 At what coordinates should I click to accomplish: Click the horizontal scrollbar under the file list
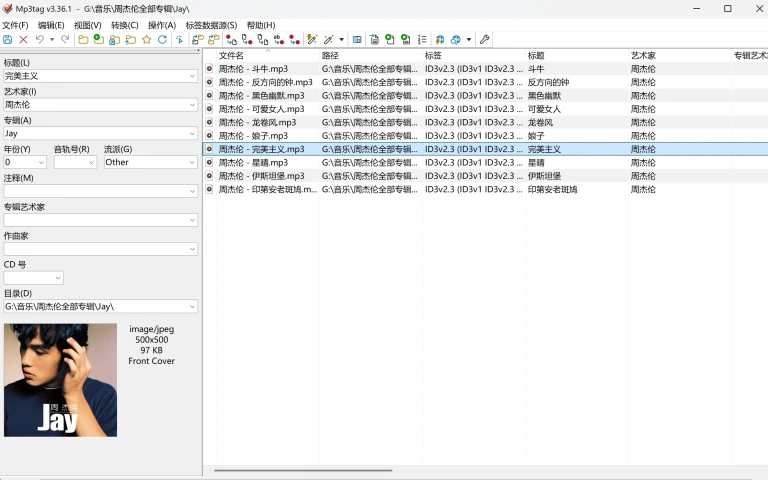click(303, 471)
